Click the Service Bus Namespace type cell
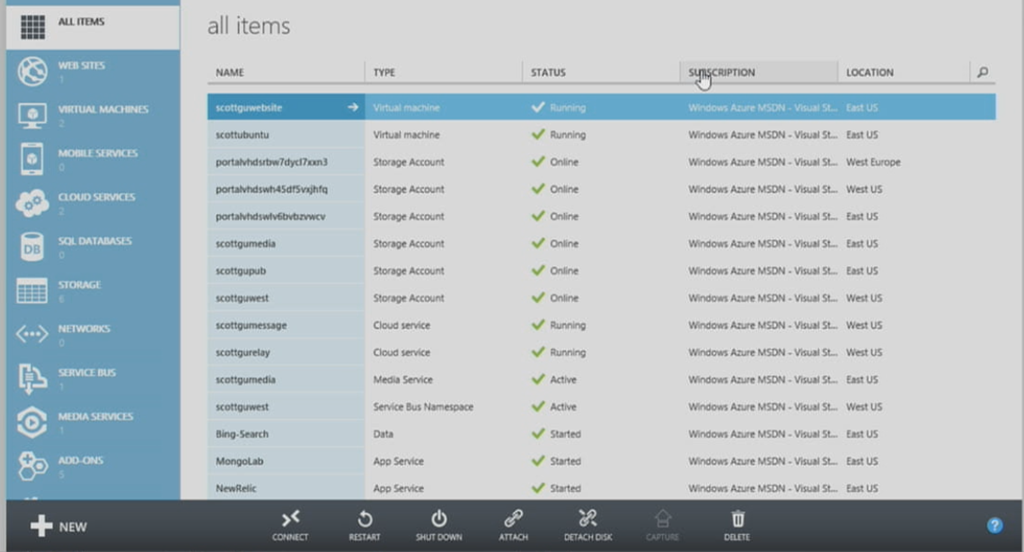Viewport: 1024px width, 552px height. tap(423, 406)
